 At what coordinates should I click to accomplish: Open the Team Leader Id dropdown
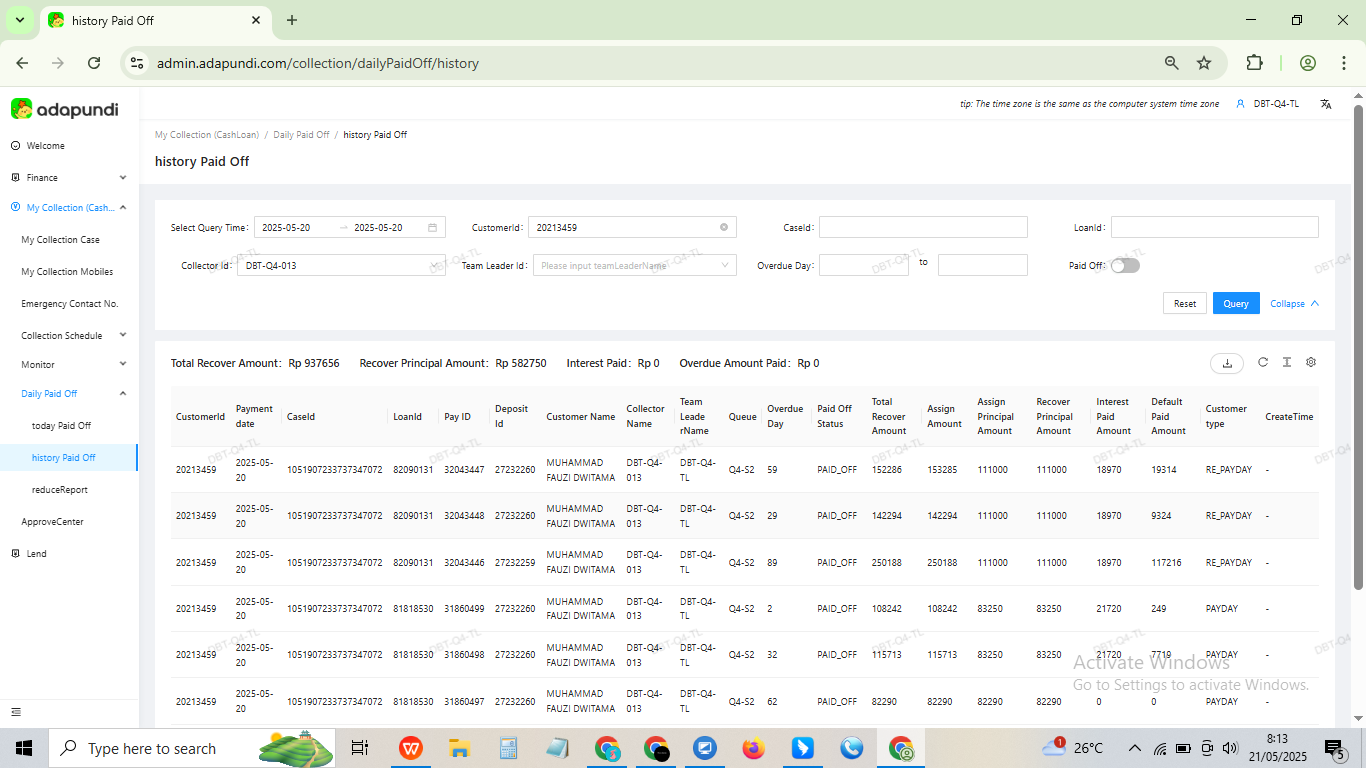click(635, 265)
